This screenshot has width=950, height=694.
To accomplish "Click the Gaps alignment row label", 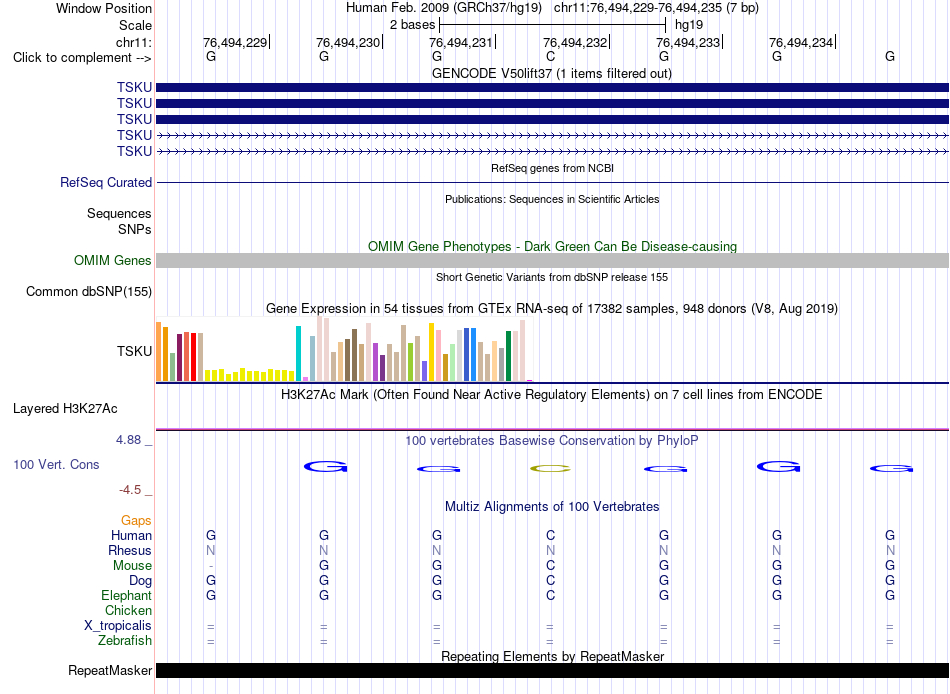I will click(136, 521).
